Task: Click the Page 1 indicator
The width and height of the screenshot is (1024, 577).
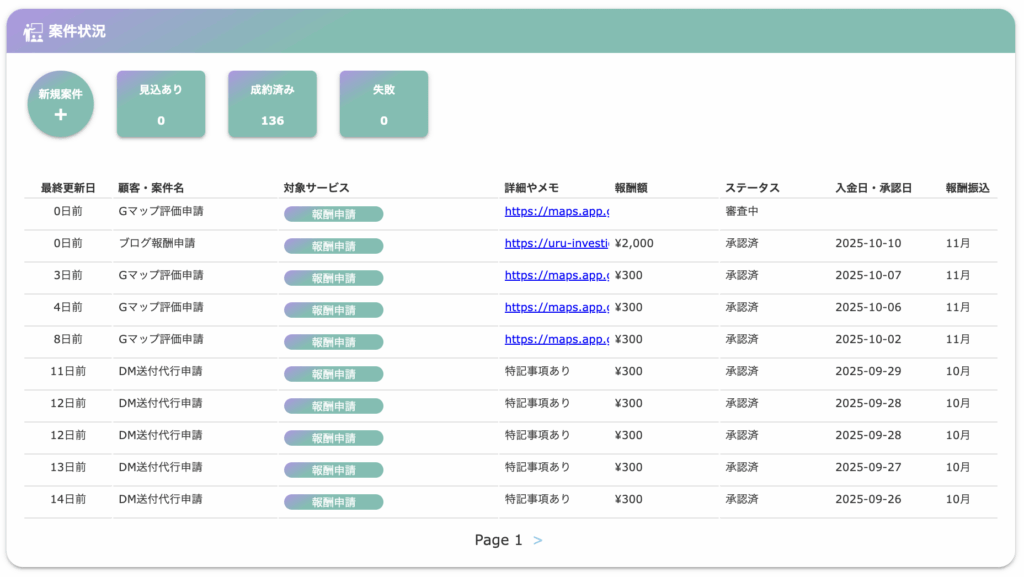Action: [x=498, y=540]
